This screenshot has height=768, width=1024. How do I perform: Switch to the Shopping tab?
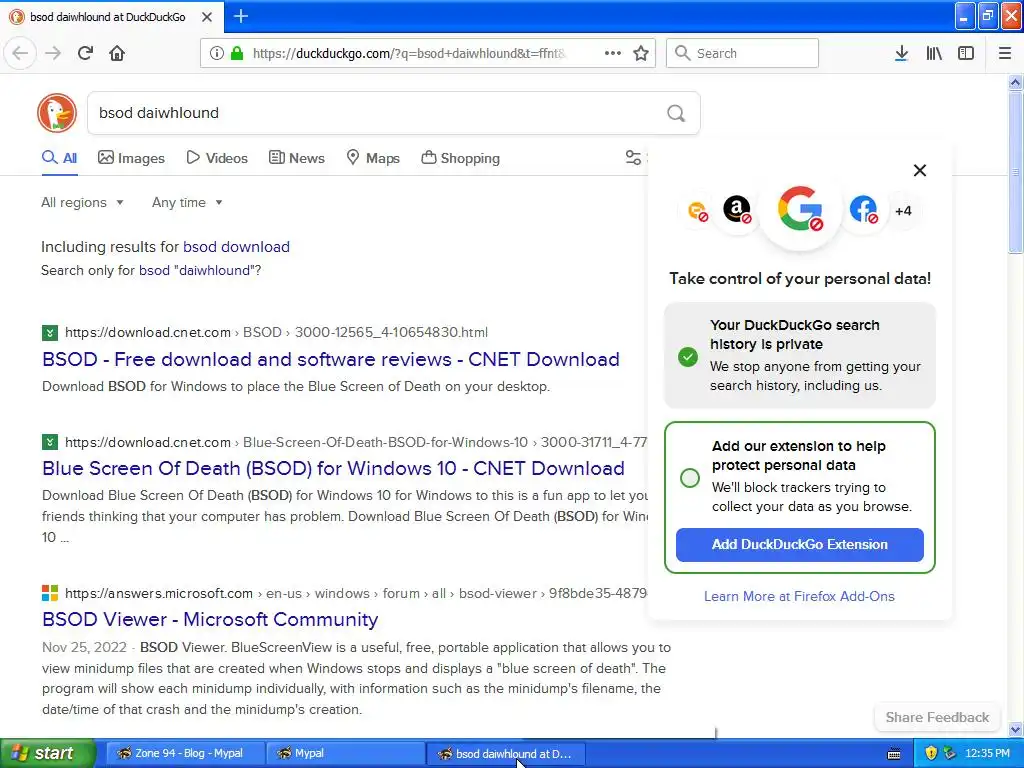(x=460, y=158)
